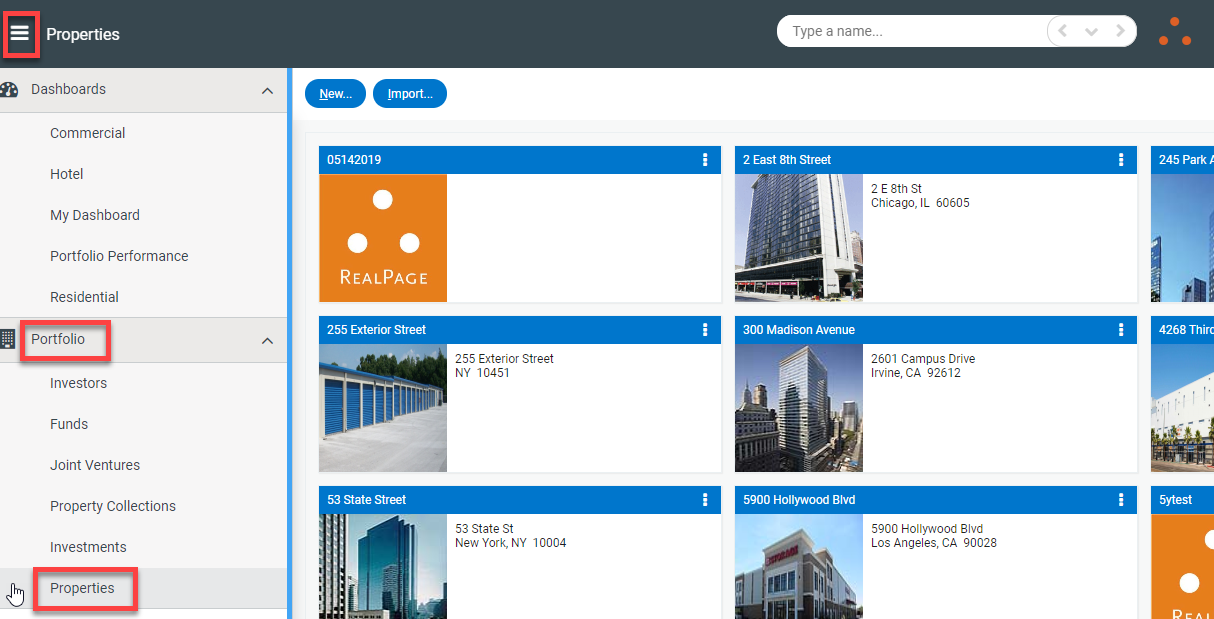This screenshot has height=619, width=1214.
Task: Click the Chicago, IL 60605 address text
Action: point(920,203)
